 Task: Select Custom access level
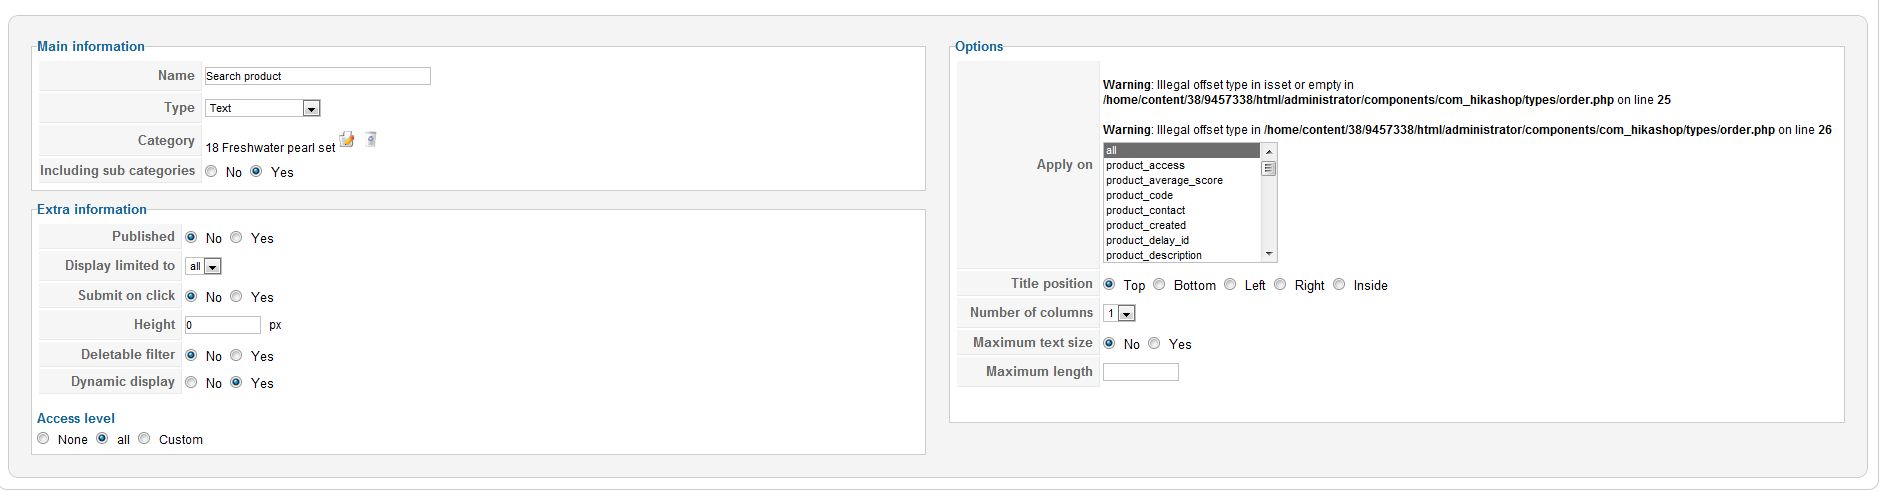[144, 439]
